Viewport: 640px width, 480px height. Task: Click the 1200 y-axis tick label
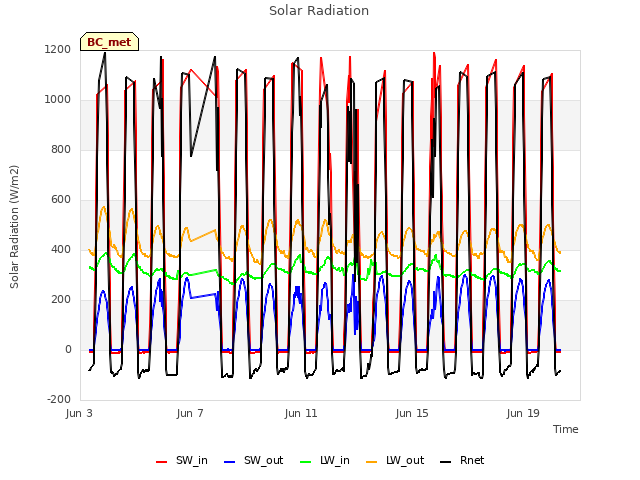[58, 49]
